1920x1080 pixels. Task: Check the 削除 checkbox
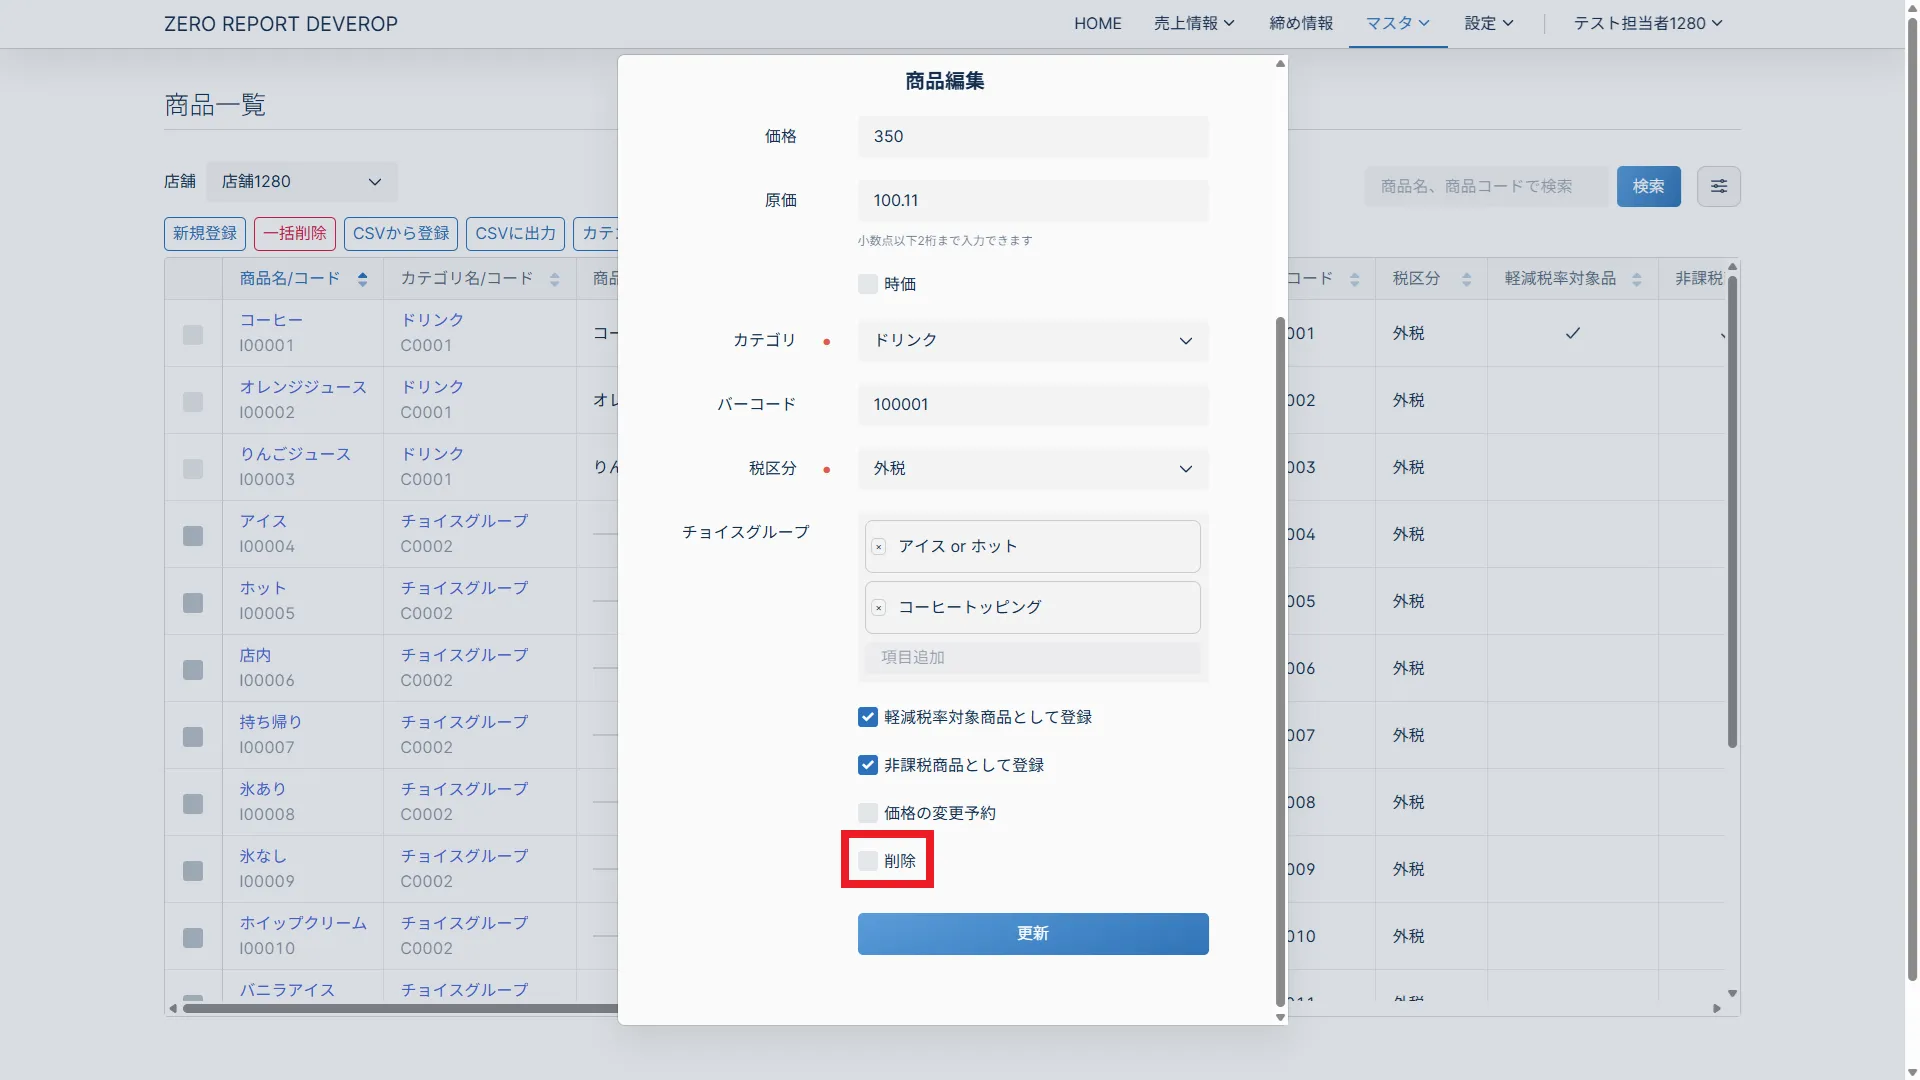tap(868, 861)
